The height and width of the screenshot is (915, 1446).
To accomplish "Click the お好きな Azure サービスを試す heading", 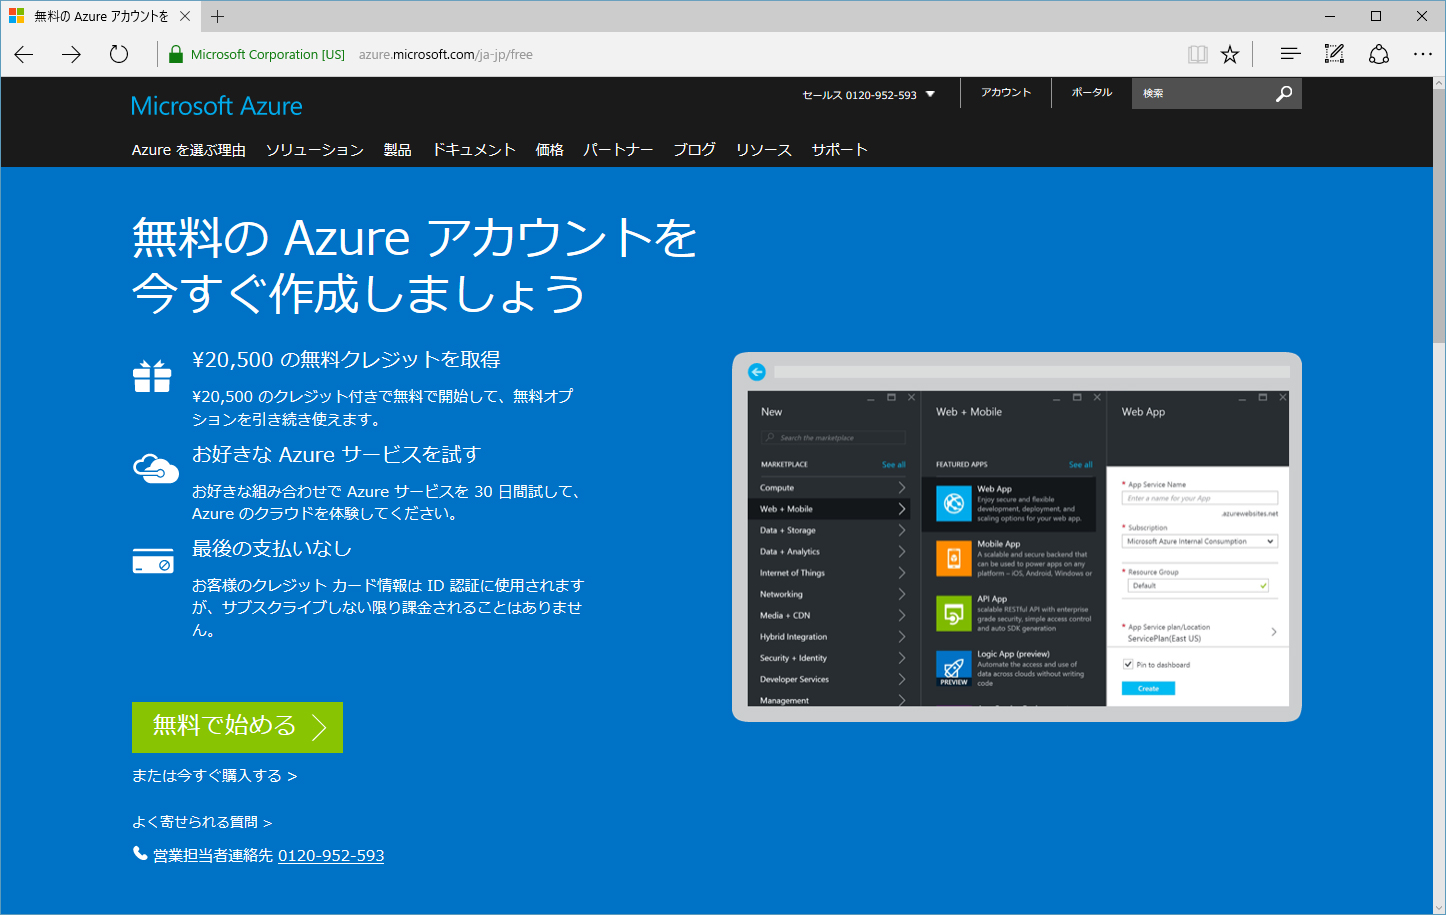I will (336, 455).
